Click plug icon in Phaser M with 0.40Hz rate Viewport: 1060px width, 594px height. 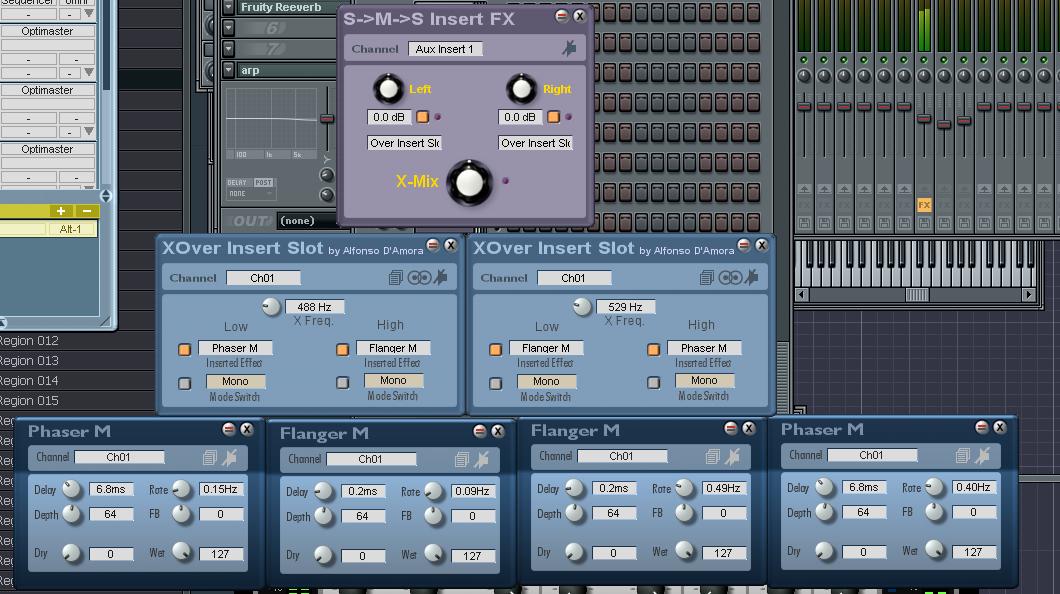click(x=982, y=456)
